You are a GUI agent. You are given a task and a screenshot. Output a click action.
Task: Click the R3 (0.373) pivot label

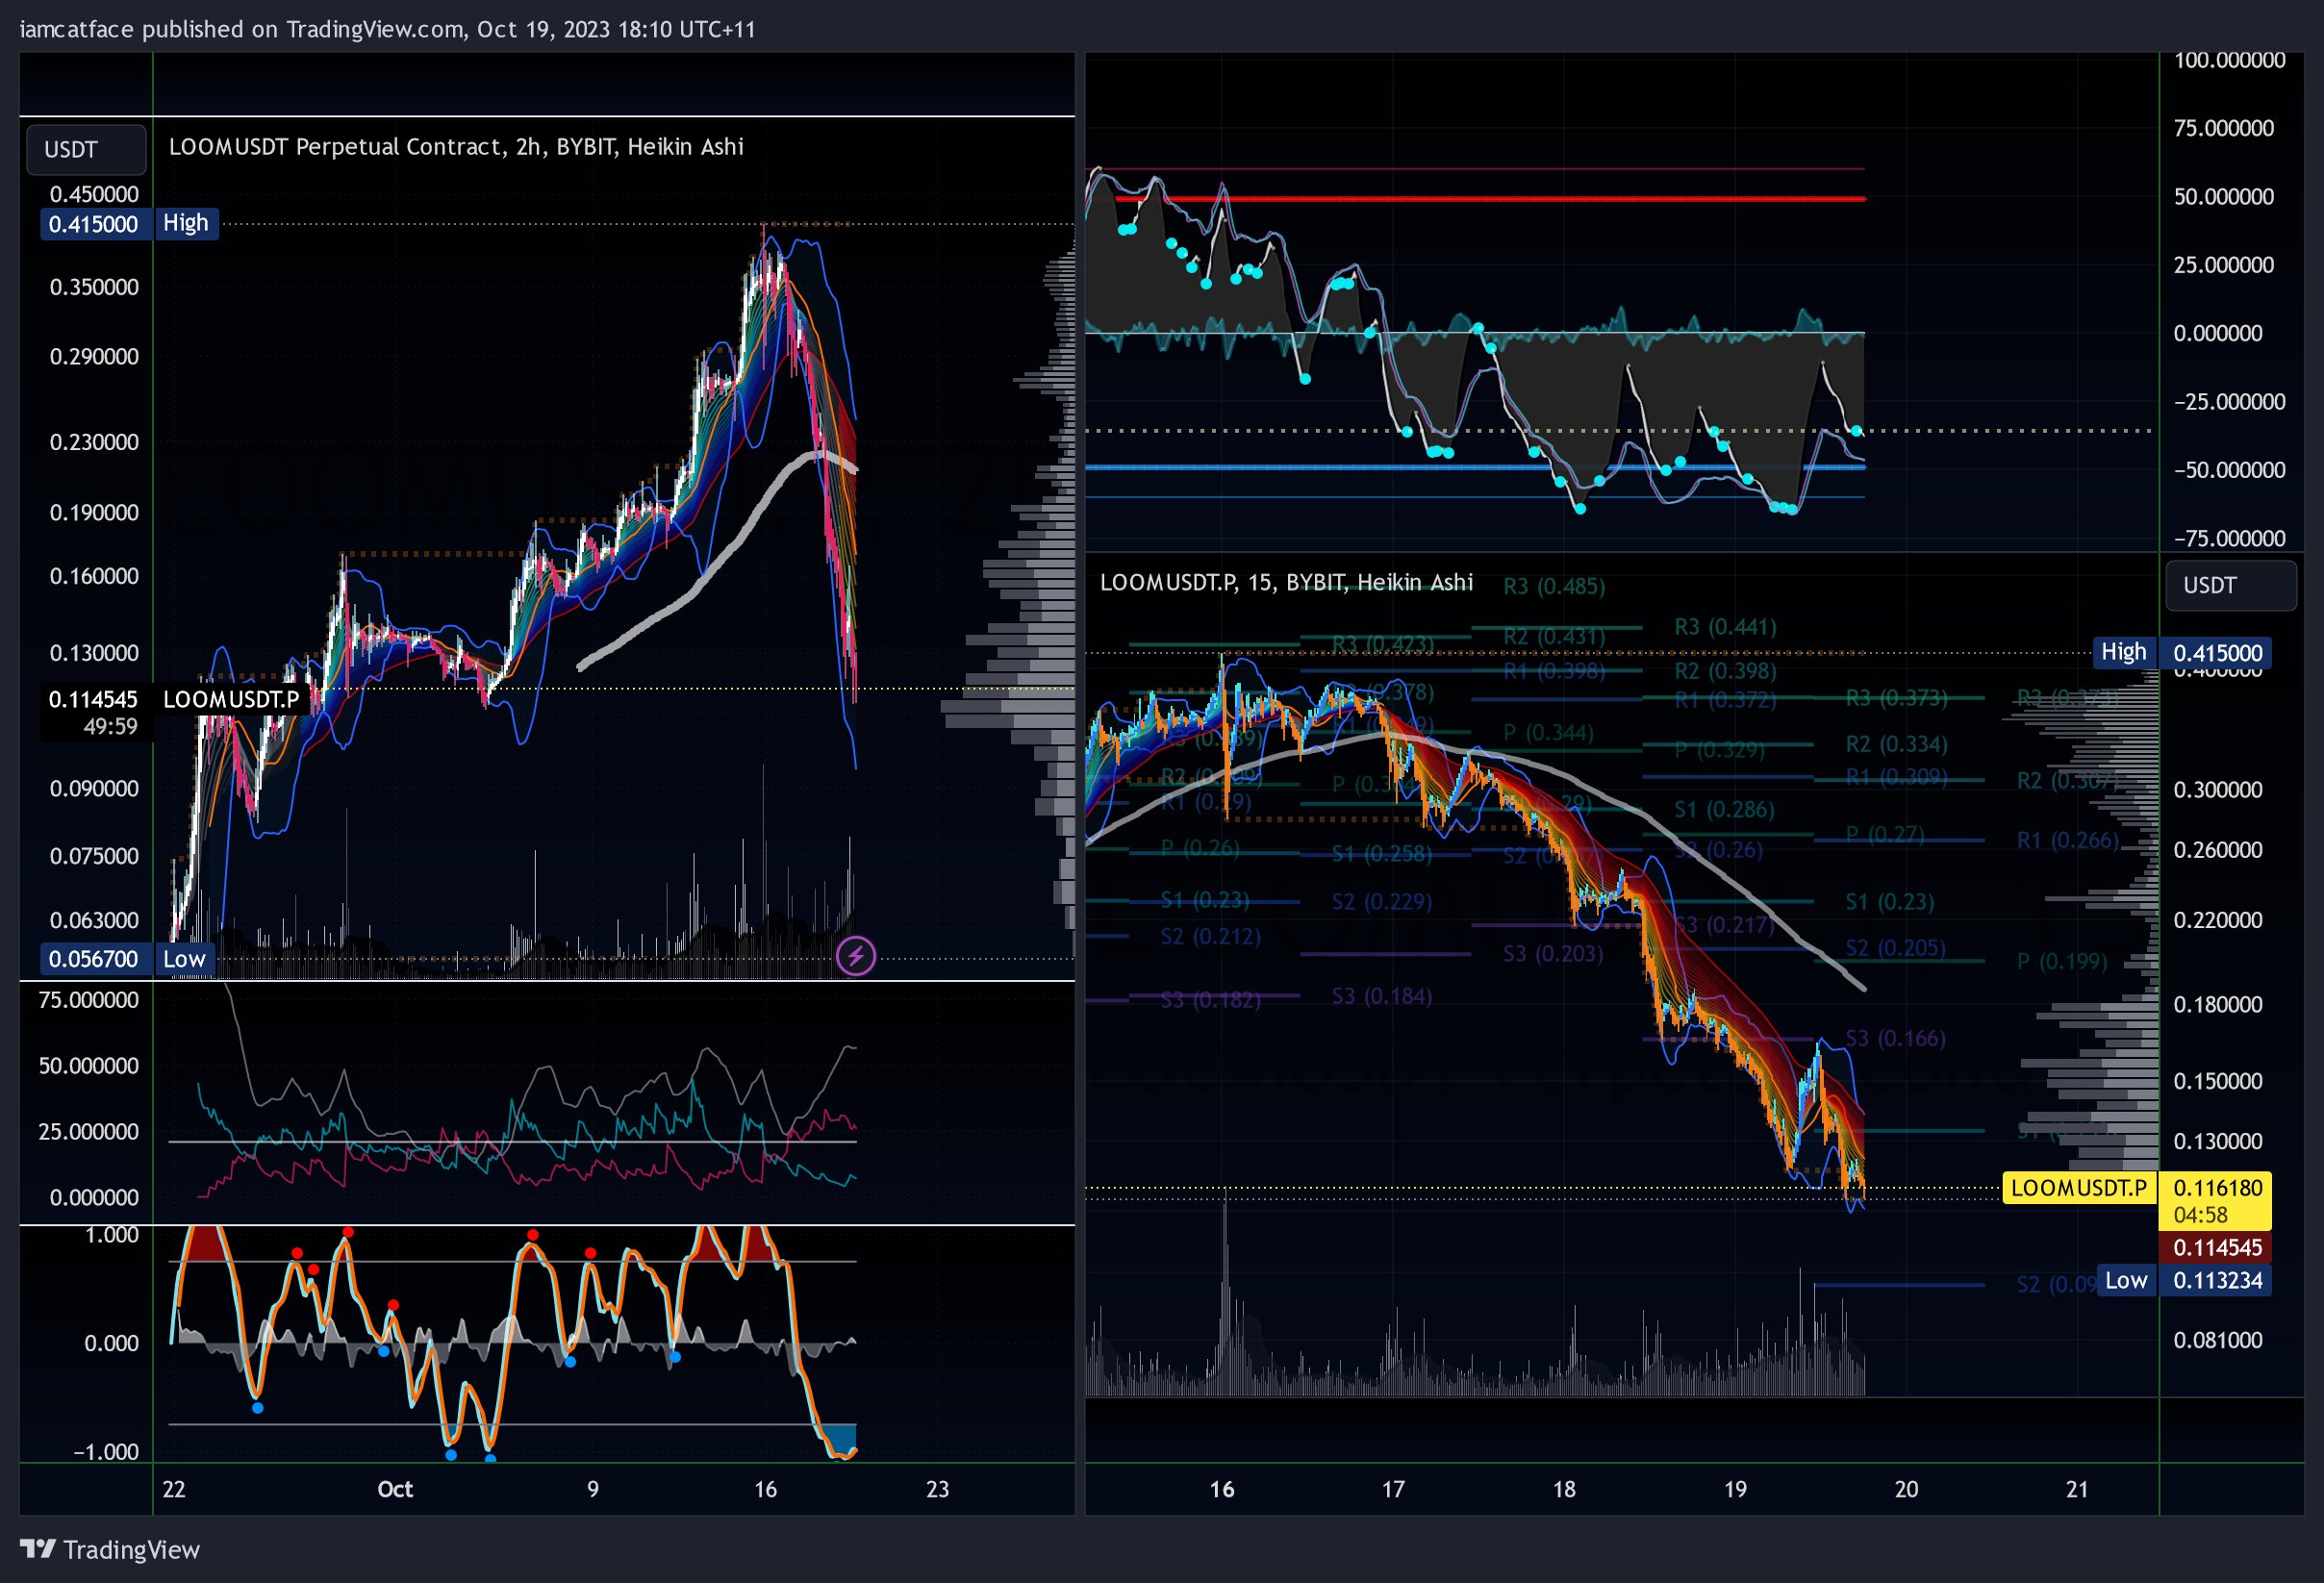point(1896,698)
